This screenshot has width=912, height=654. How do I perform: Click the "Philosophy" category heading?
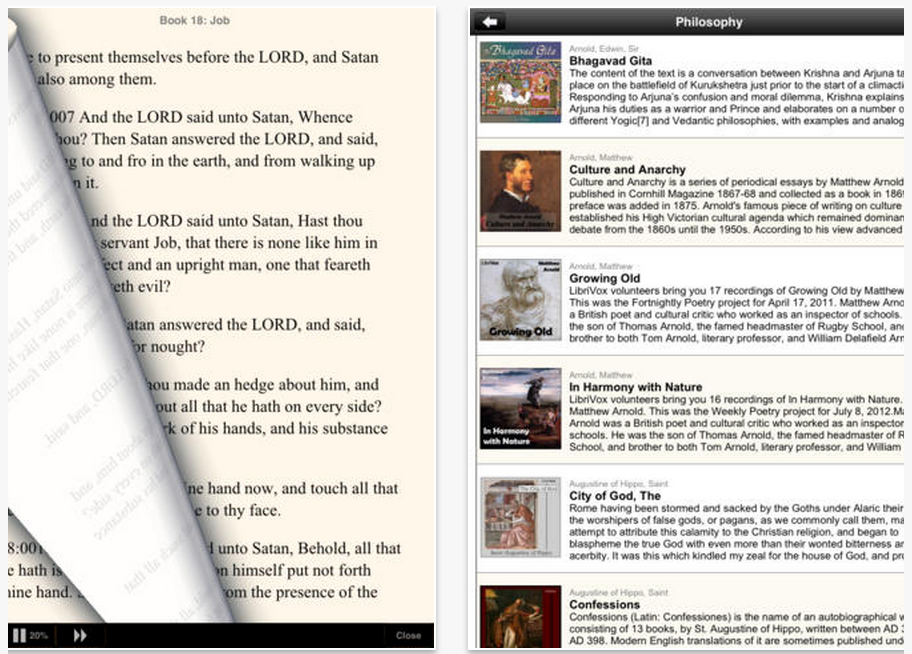click(x=709, y=22)
